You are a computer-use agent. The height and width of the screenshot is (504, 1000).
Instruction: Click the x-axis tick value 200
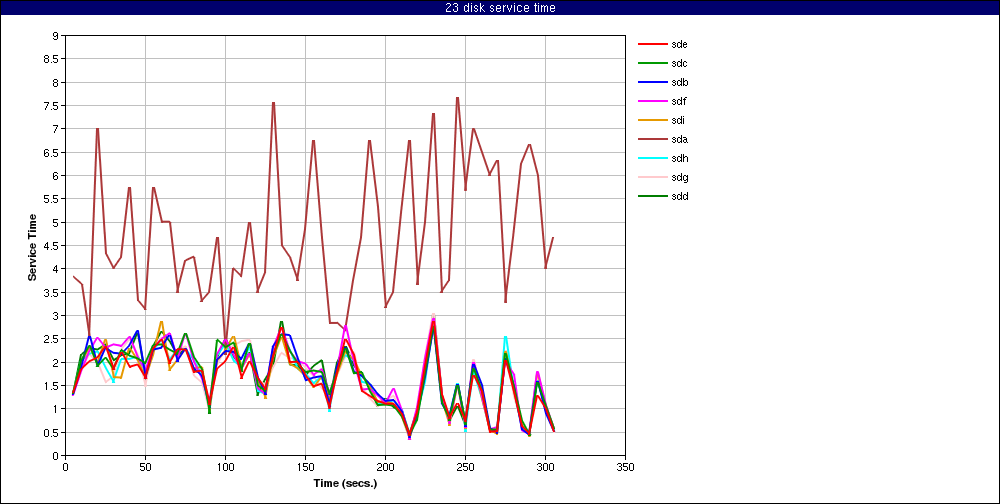(385, 467)
